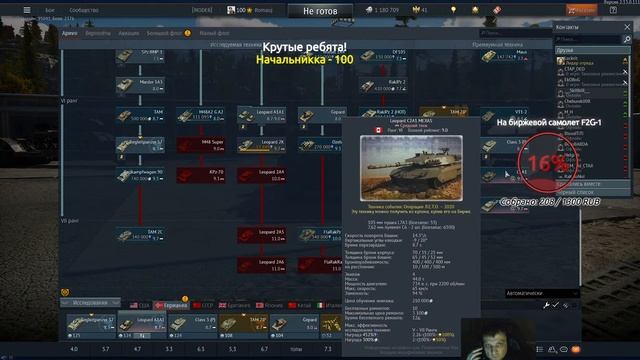640x360 pixels.
Task: Select the TAM 2IP crew slot
Action: pyautogui.click(x=243, y=327)
